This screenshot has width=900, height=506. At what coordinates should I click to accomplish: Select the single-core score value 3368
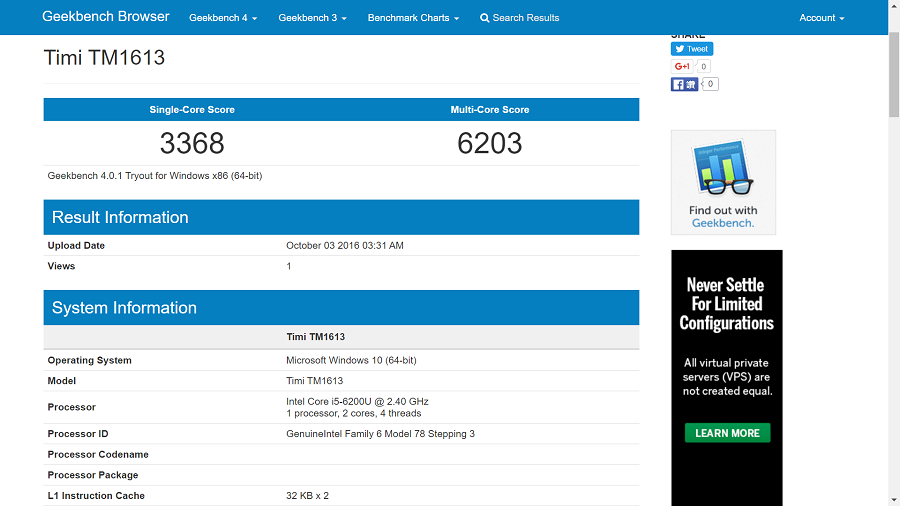click(x=192, y=143)
